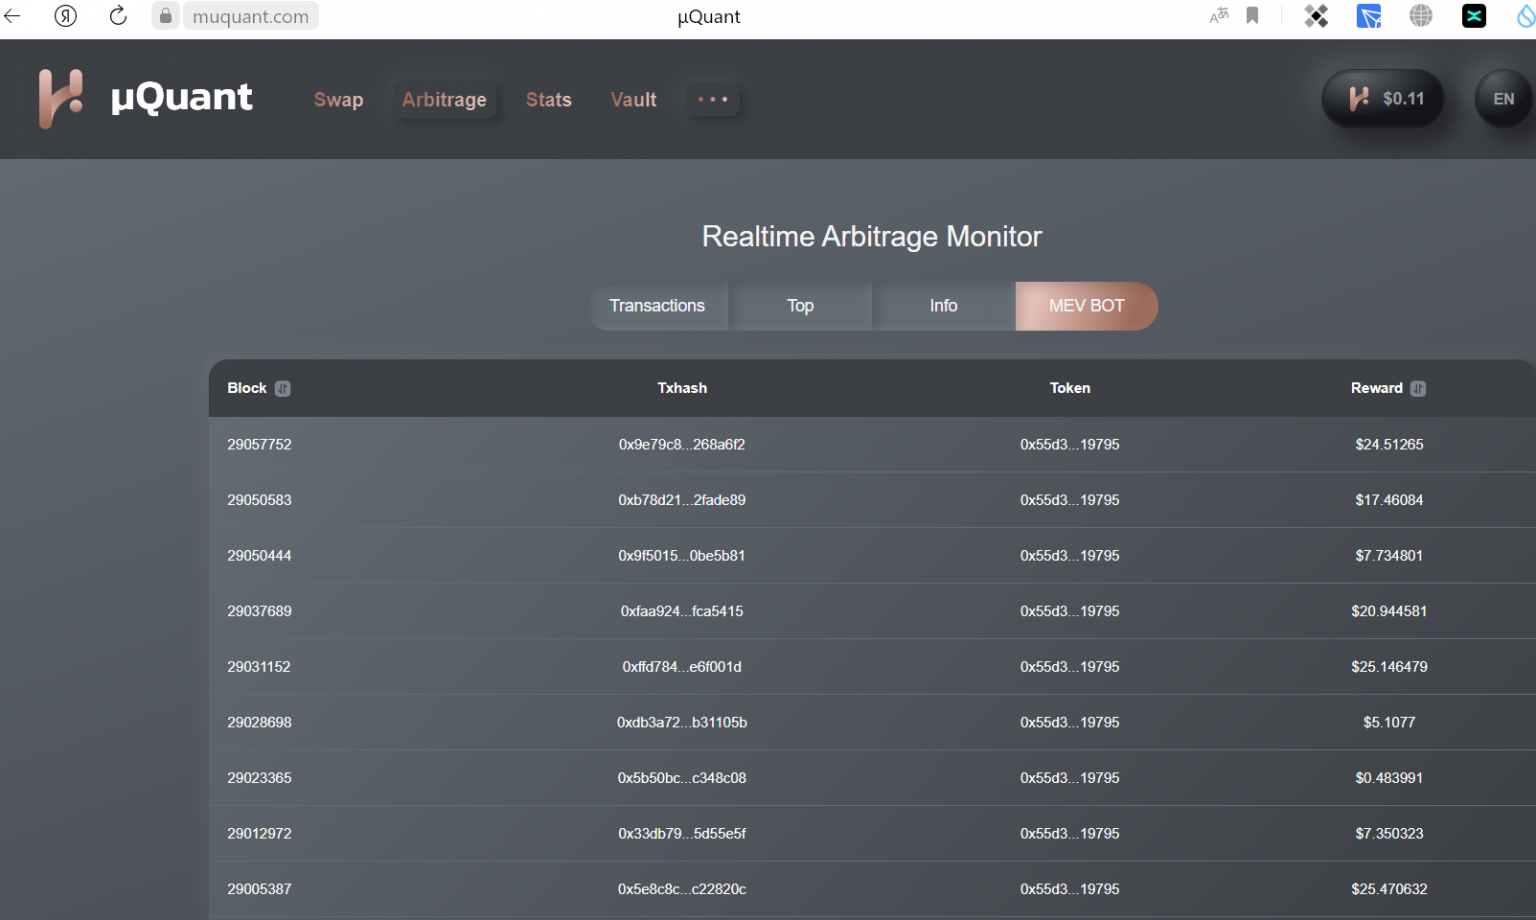Open the grey globe extension icon
The image size is (1536, 920).
coord(1421,16)
